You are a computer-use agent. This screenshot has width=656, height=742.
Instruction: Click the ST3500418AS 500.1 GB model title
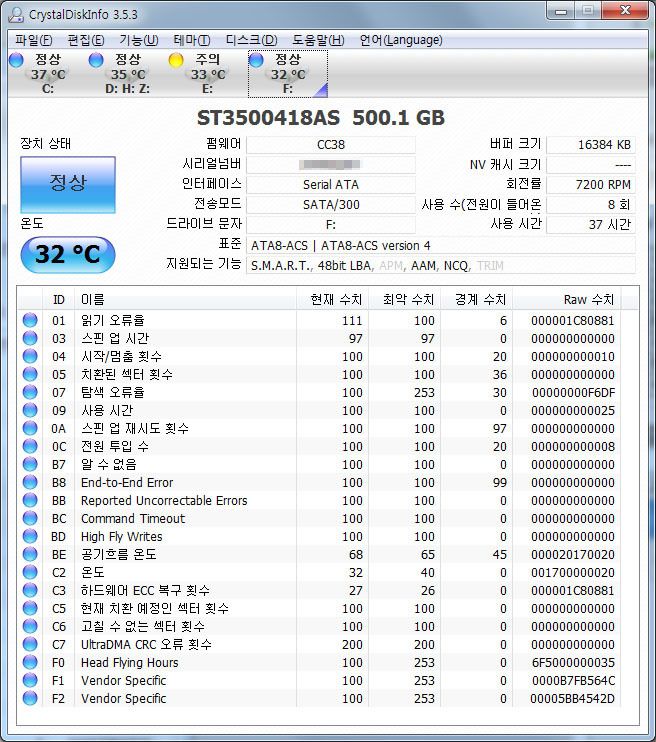point(321,118)
